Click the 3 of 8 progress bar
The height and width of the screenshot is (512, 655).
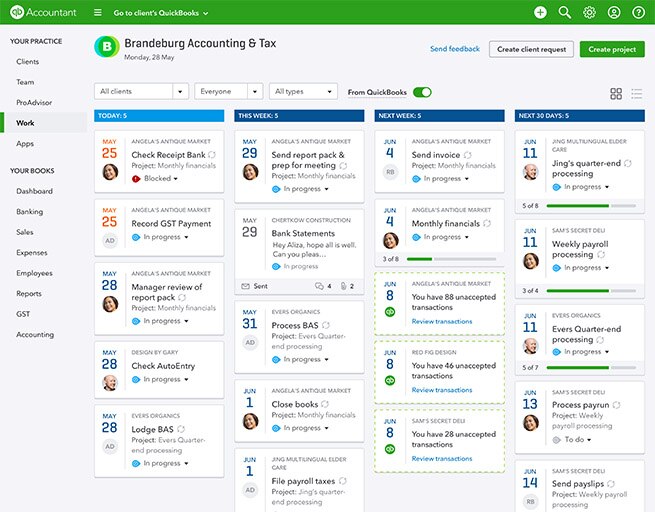pos(451,259)
